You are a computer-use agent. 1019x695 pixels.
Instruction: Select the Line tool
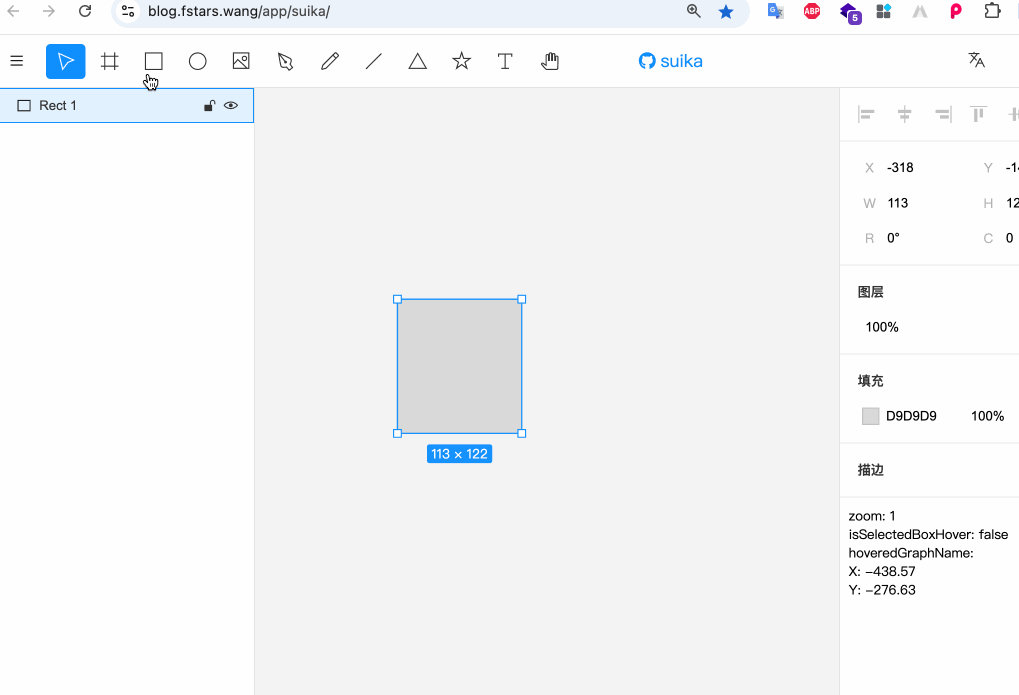374,61
